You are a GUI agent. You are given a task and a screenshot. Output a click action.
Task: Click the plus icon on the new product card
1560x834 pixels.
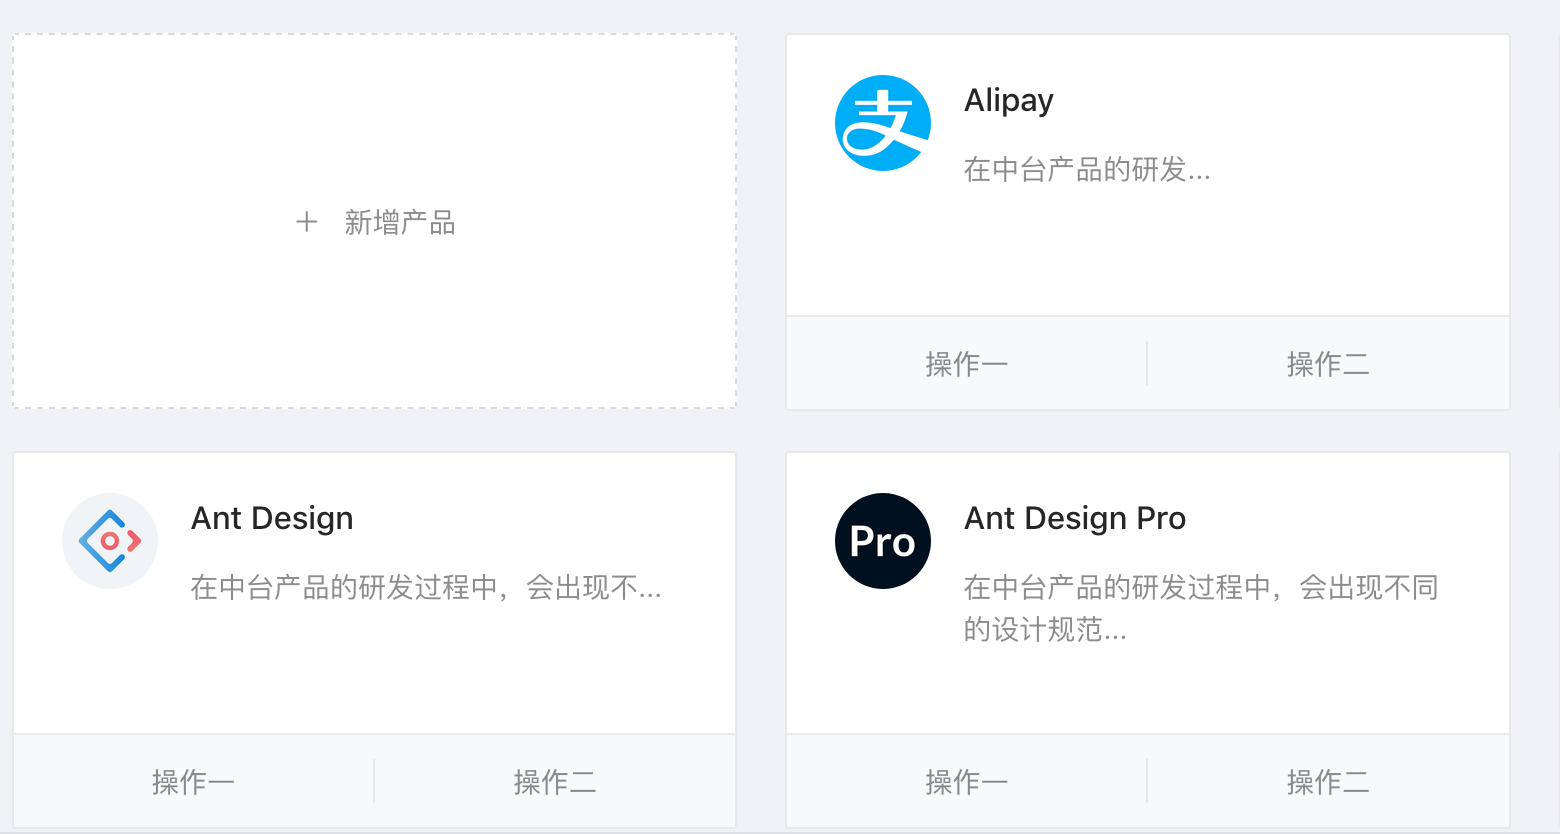[x=306, y=222]
